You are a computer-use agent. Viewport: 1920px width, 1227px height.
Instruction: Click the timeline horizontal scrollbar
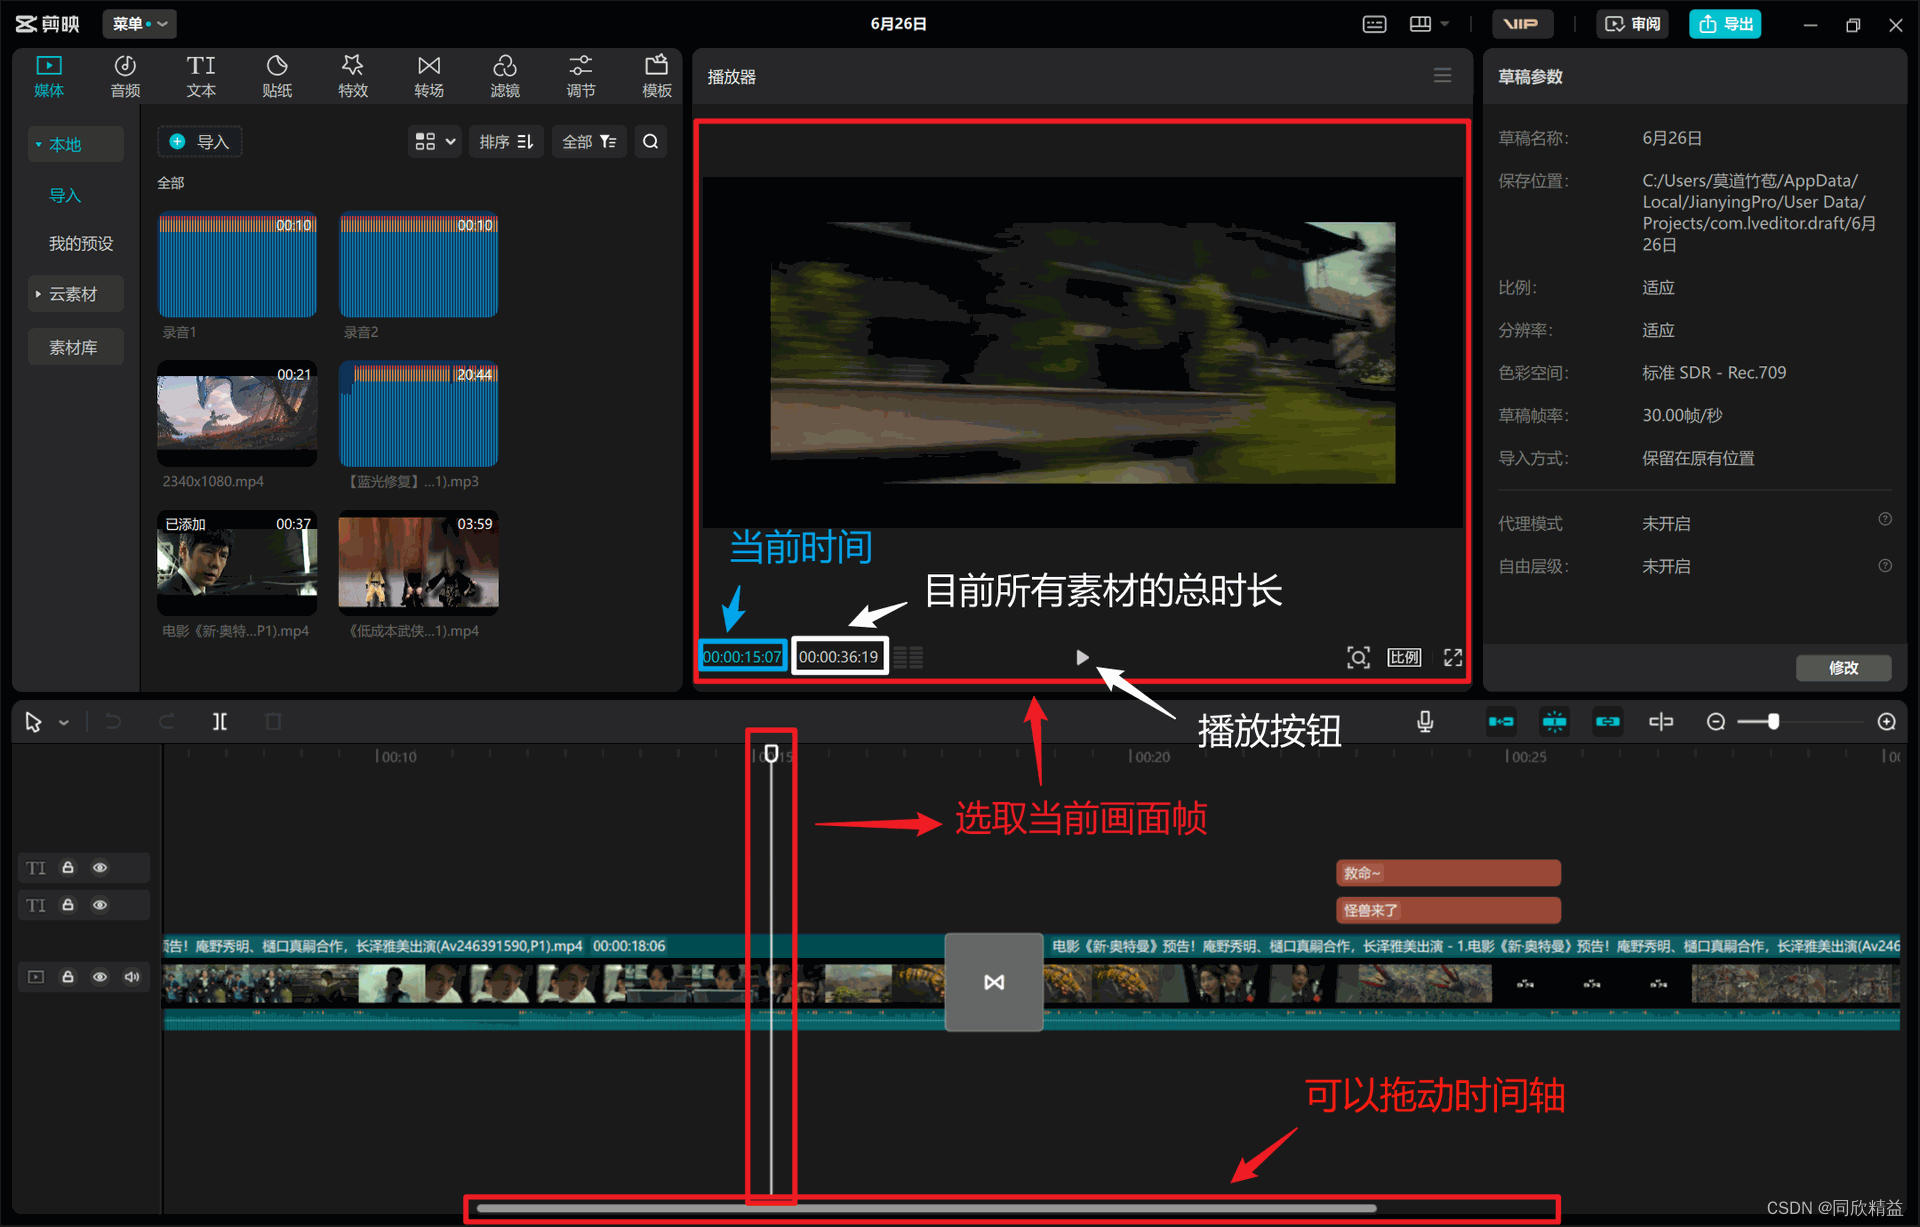[x=926, y=1208]
